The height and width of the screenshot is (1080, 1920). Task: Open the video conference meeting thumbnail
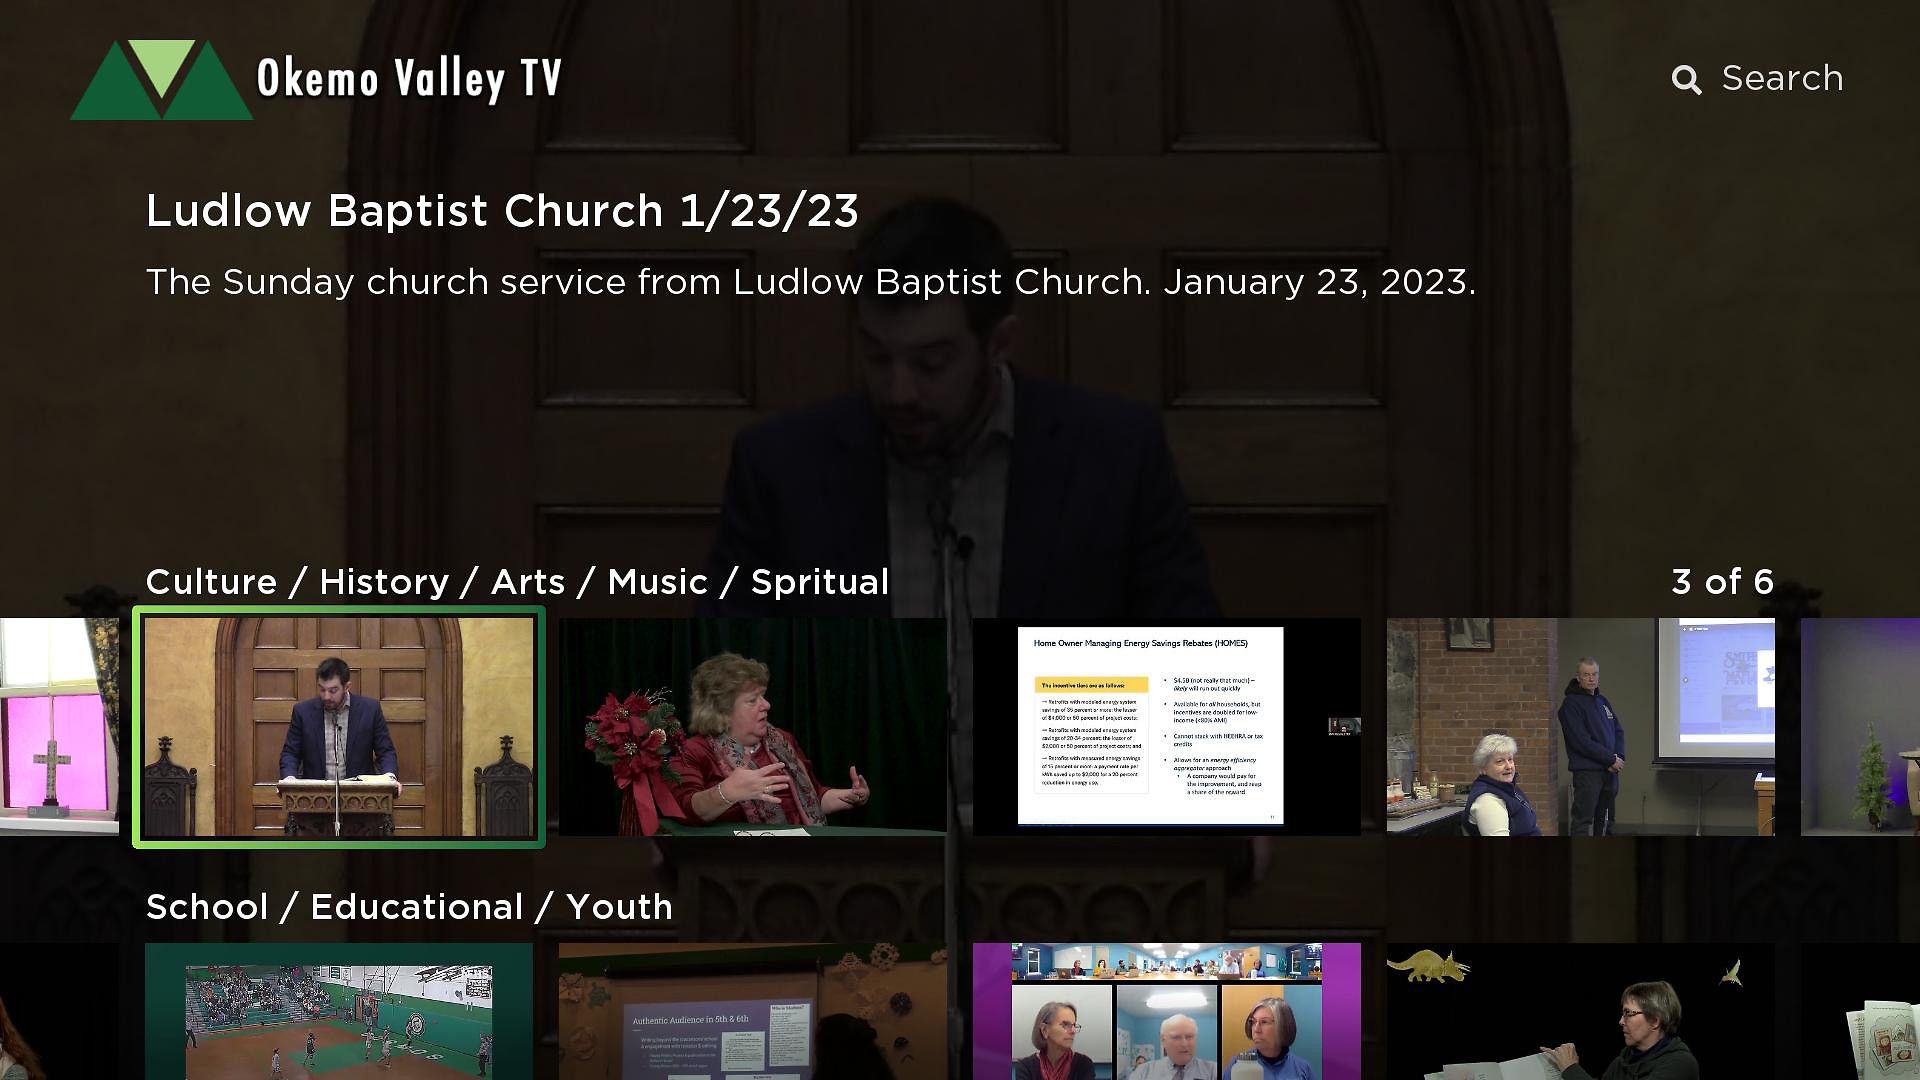click(1167, 1011)
